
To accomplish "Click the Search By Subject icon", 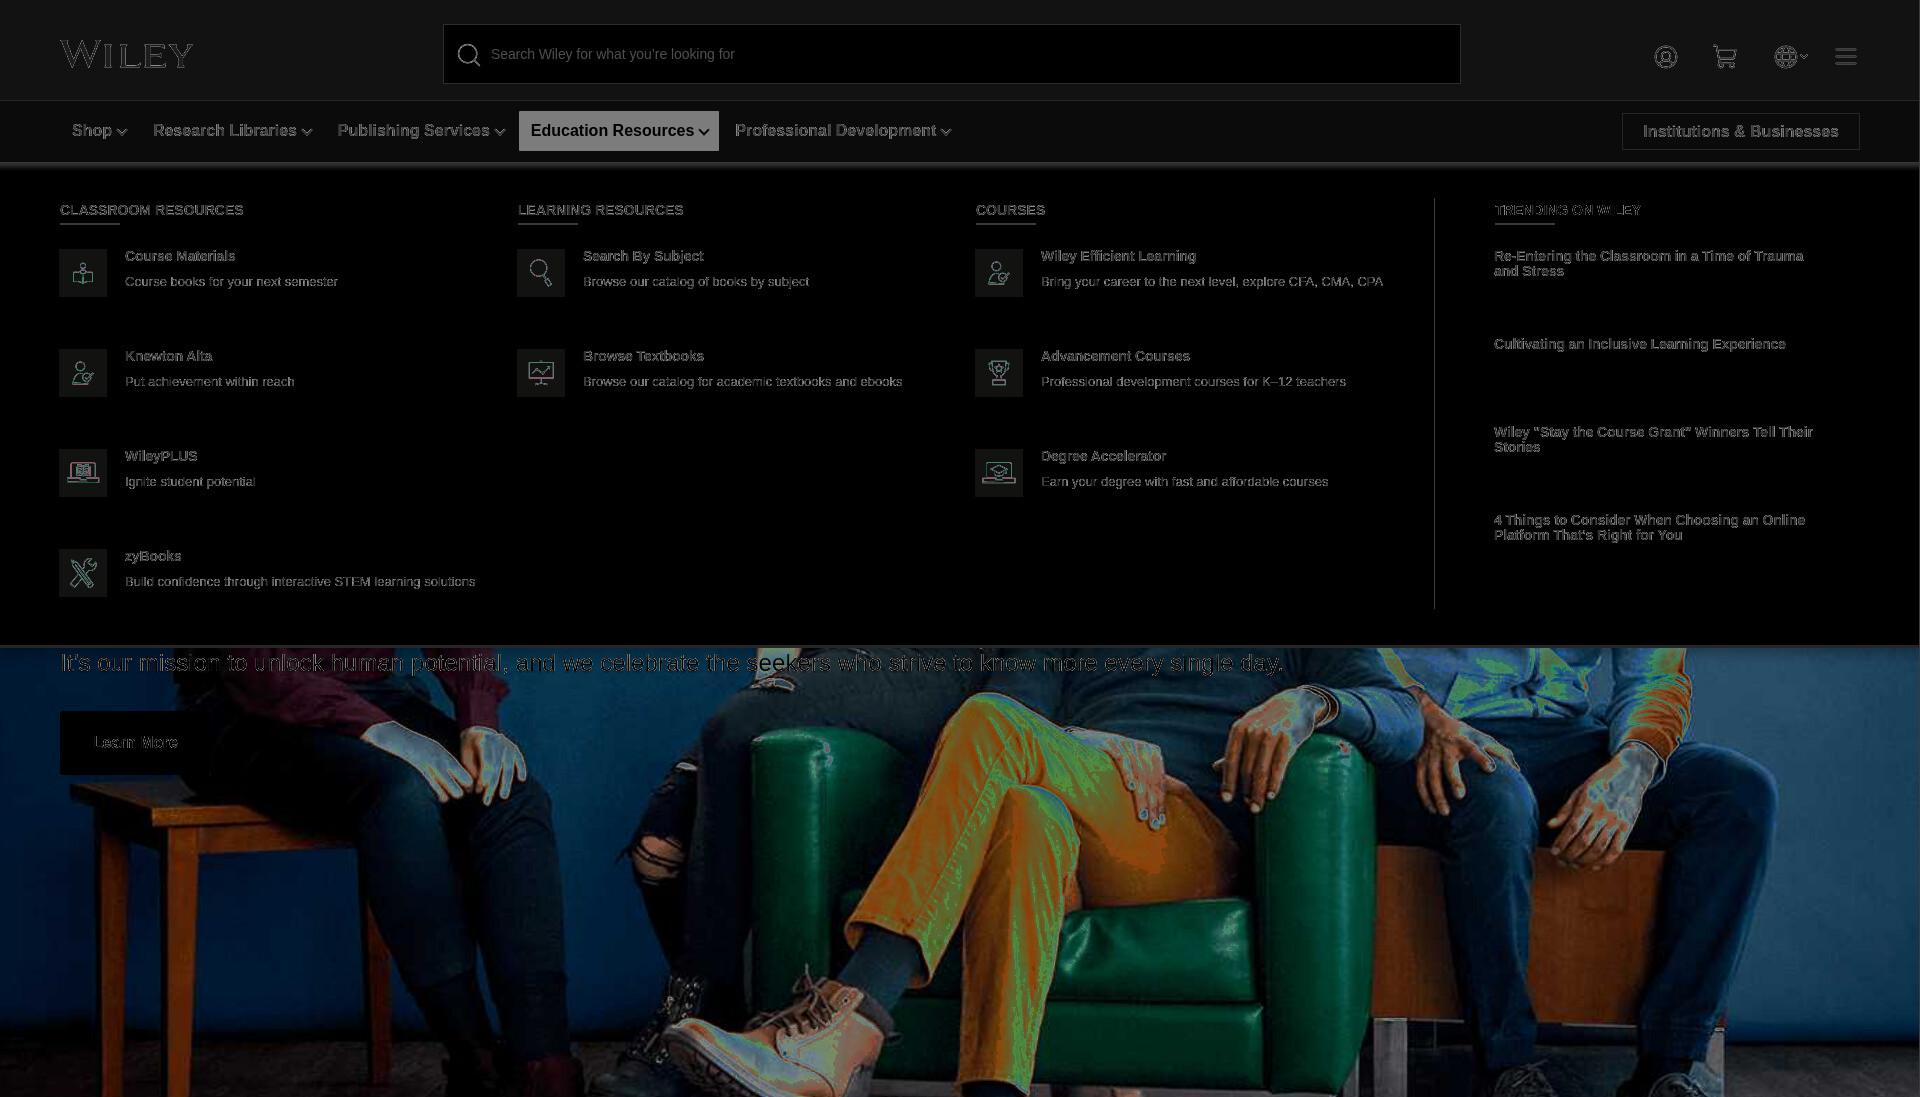I will pyautogui.click(x=541, y=273).
